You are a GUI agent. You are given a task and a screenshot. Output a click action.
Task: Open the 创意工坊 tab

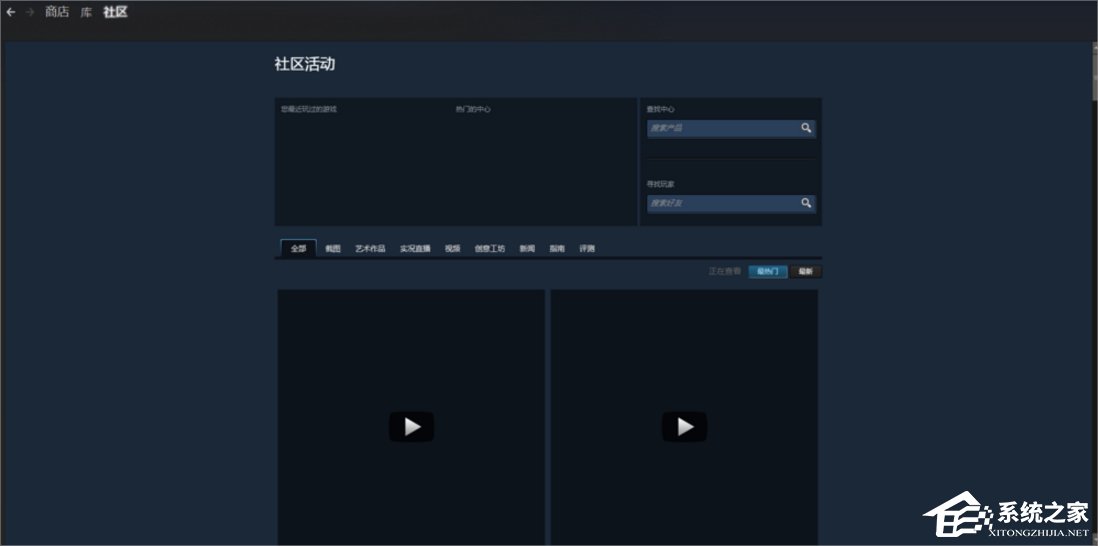click(490, 249)
